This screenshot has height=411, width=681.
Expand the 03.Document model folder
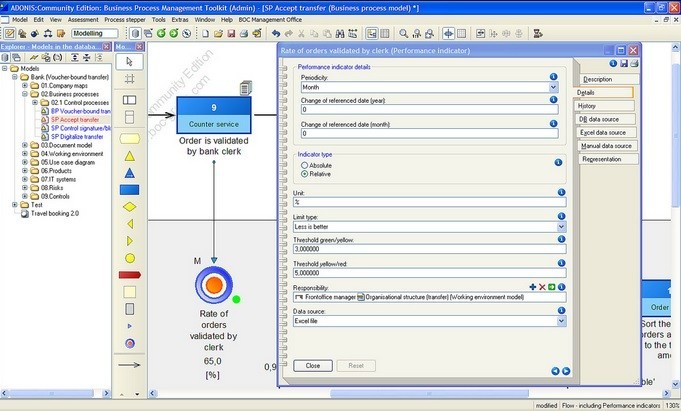[x=24, y=145]
